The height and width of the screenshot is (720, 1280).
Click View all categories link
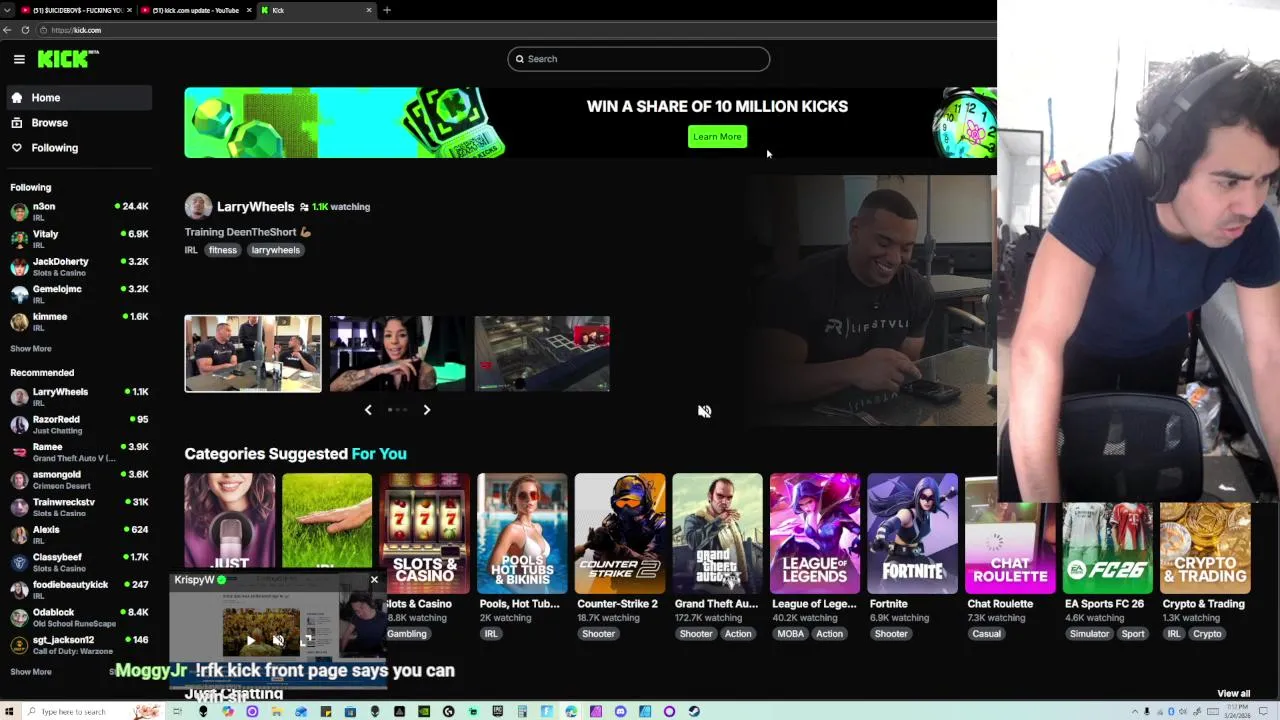coord(1233,694)
